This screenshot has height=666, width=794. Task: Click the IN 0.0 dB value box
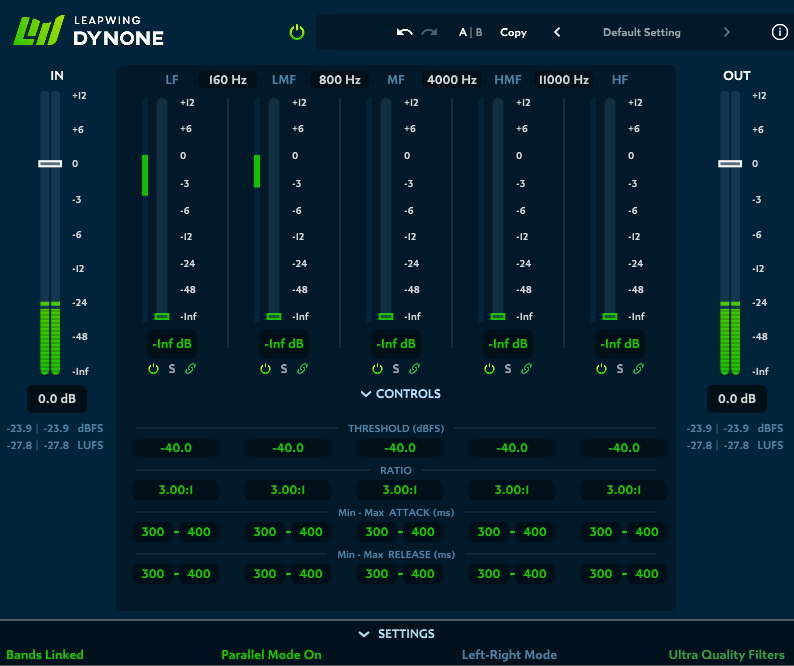coord(57,399)
